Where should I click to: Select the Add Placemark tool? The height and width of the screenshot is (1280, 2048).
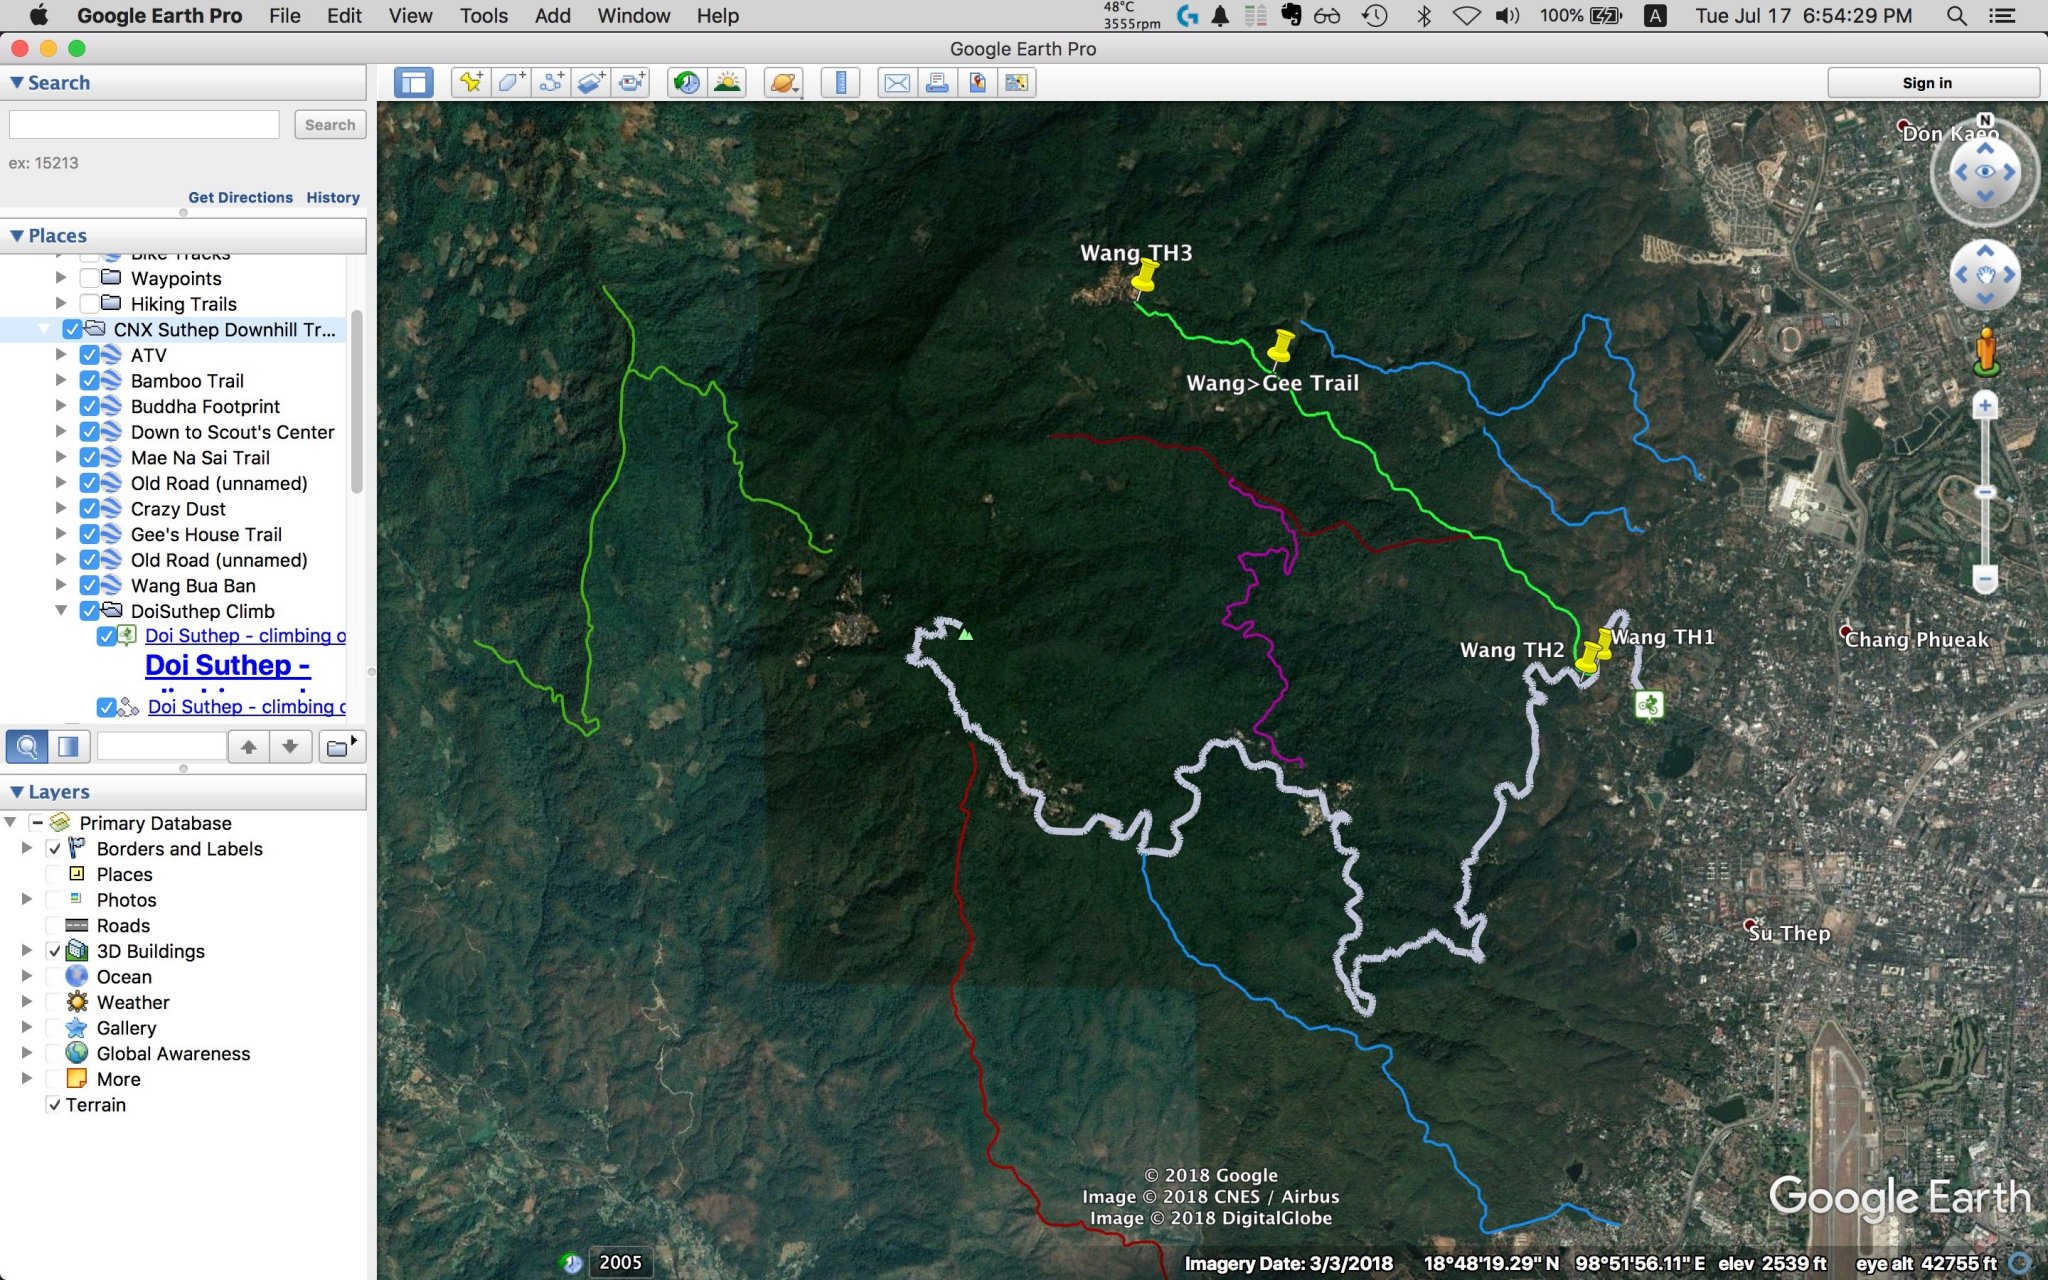pos(470,83)
